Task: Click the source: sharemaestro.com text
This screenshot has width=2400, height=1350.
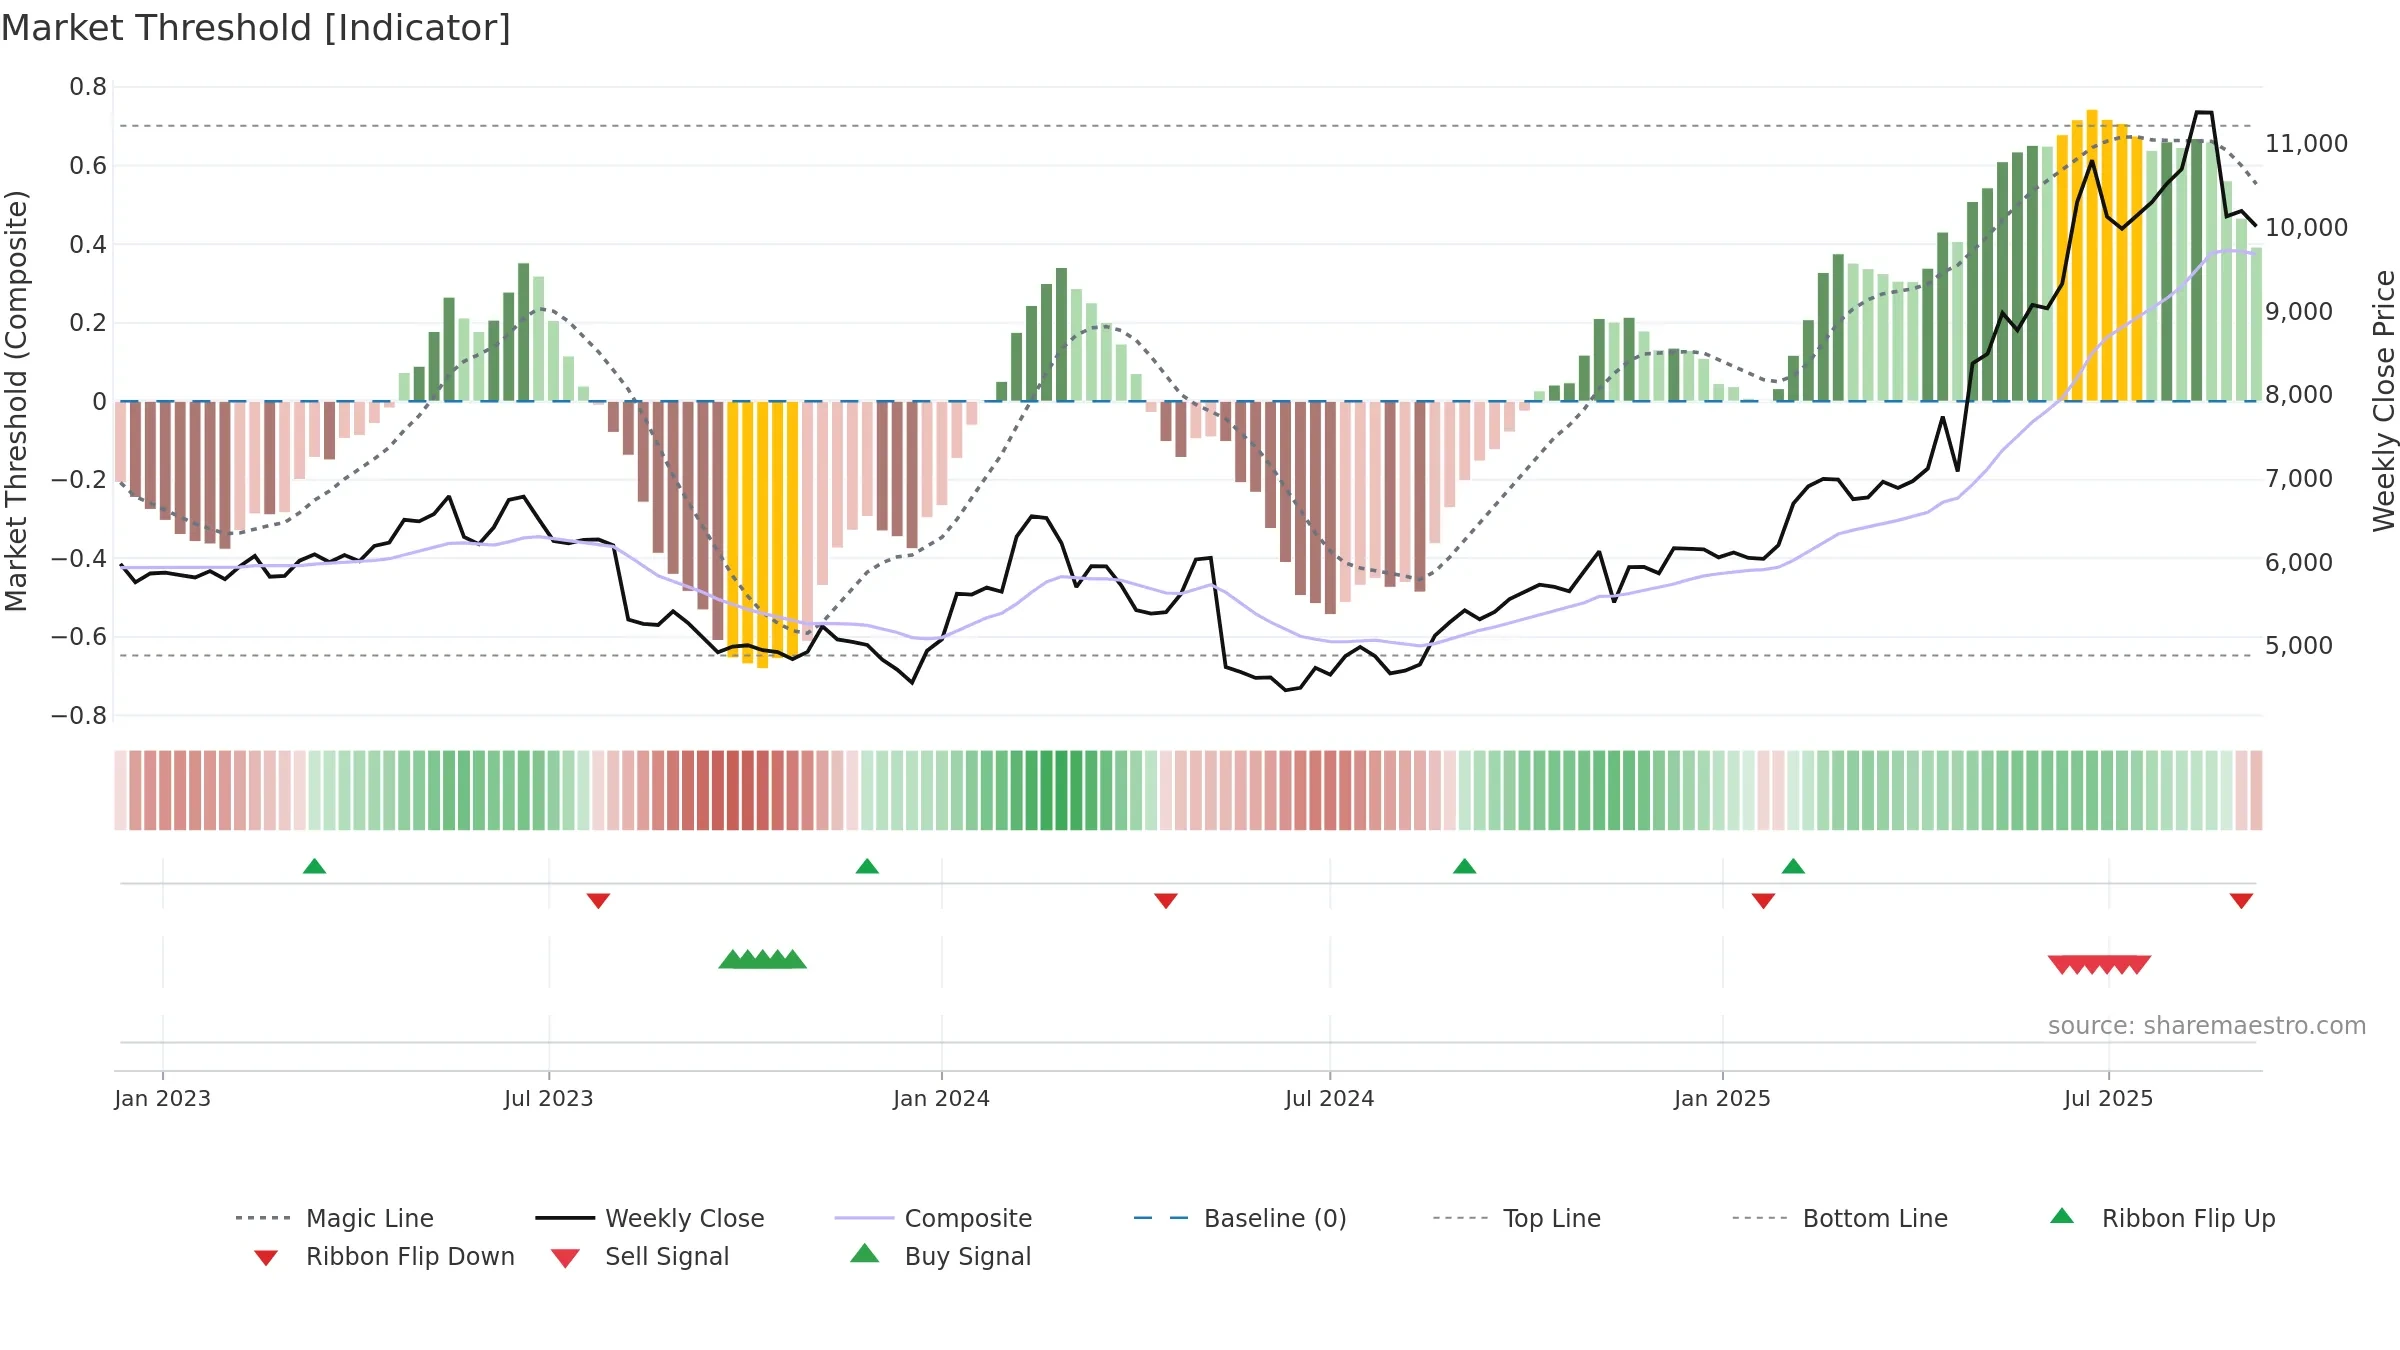Action: point(2206,1026)
